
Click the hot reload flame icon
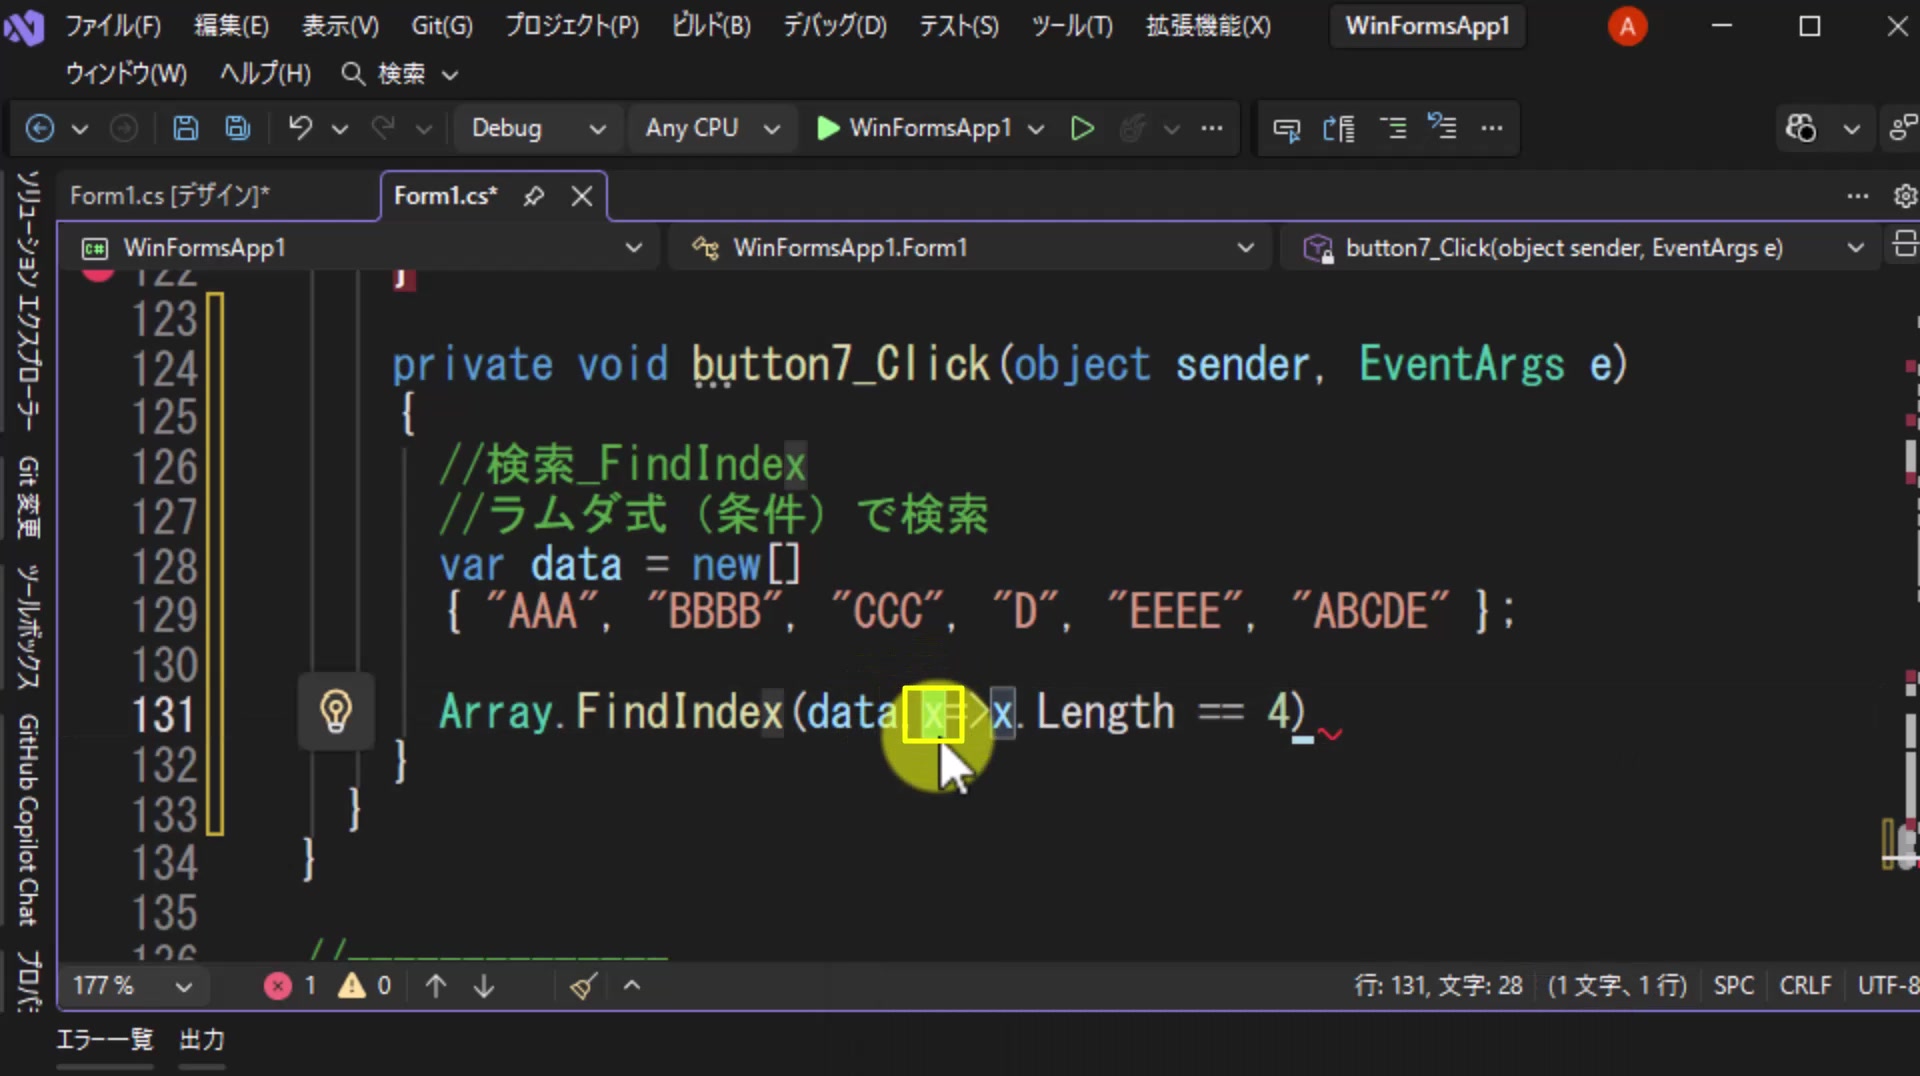(1132, 128)
